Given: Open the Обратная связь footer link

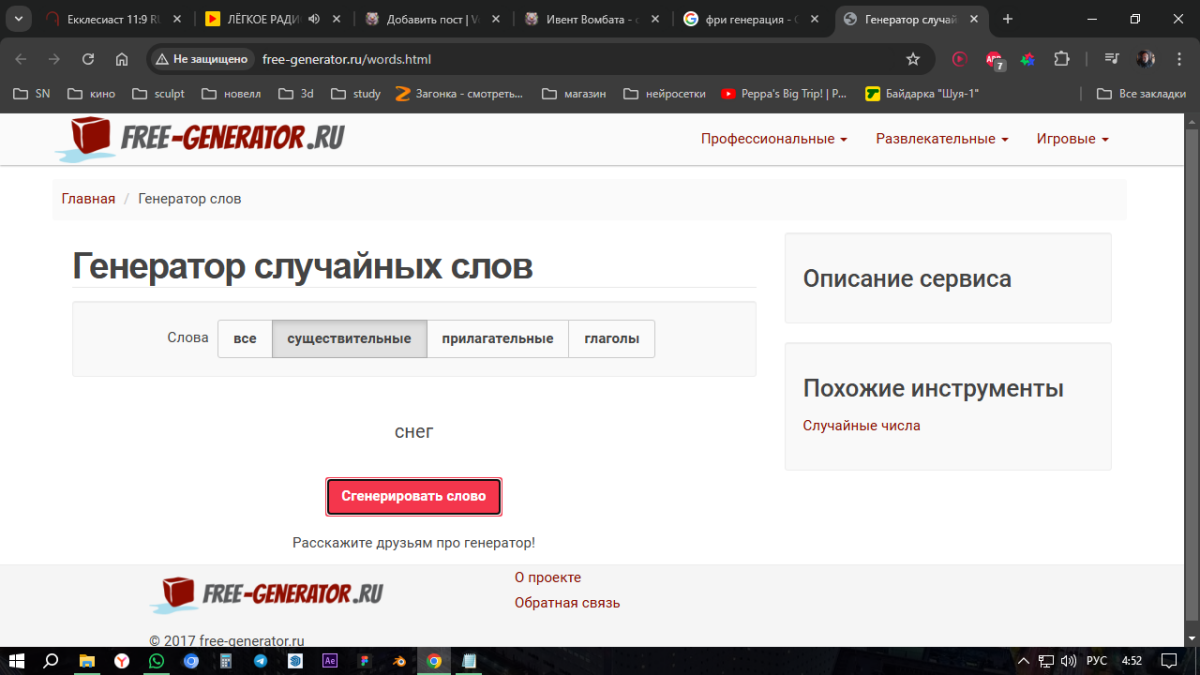Looking at the screenshot, I should 567,603.
